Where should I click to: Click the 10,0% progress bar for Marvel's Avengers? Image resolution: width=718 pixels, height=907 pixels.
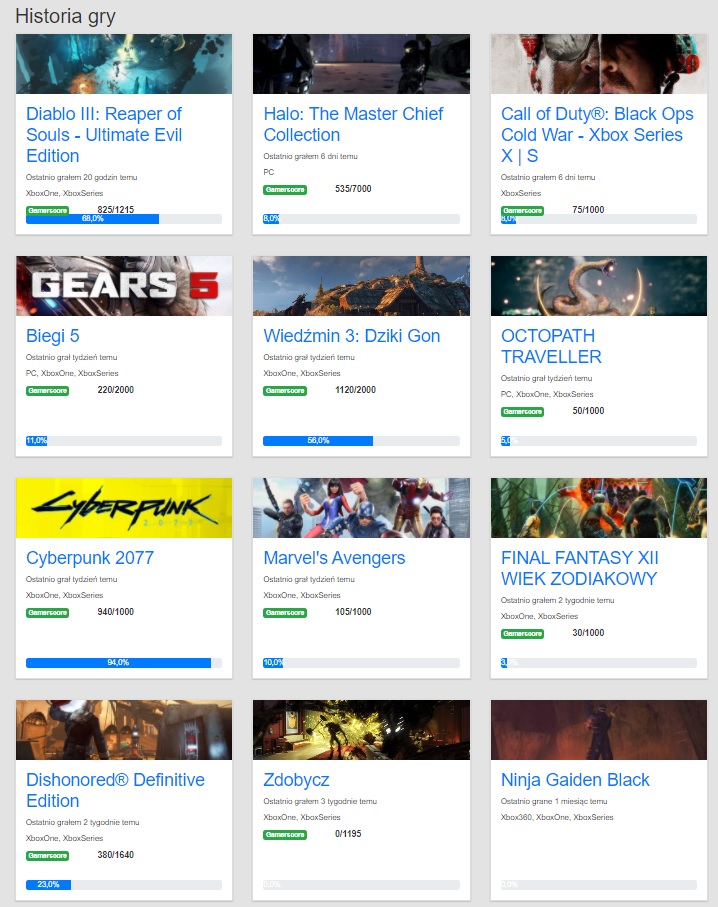tap(361, 663)
